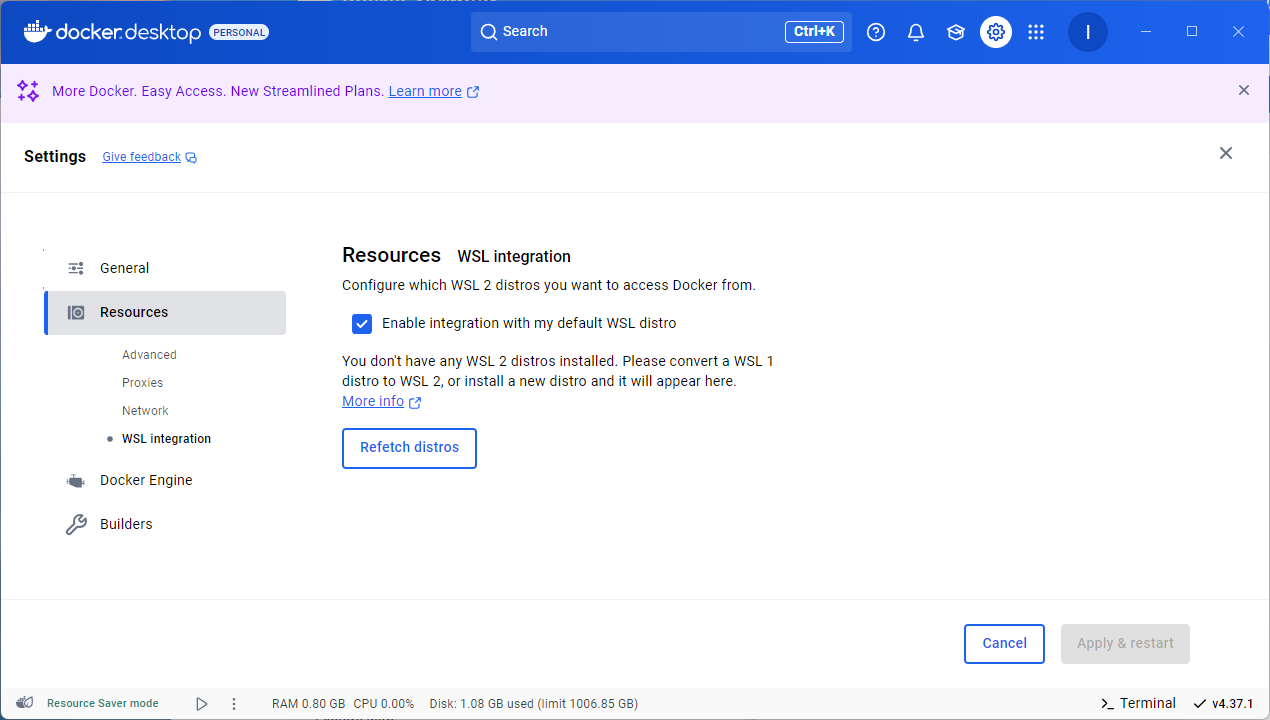The image size is (1270, 720).
Task: Open the Learning center graduation cap icon
Action: coord(956,32)
